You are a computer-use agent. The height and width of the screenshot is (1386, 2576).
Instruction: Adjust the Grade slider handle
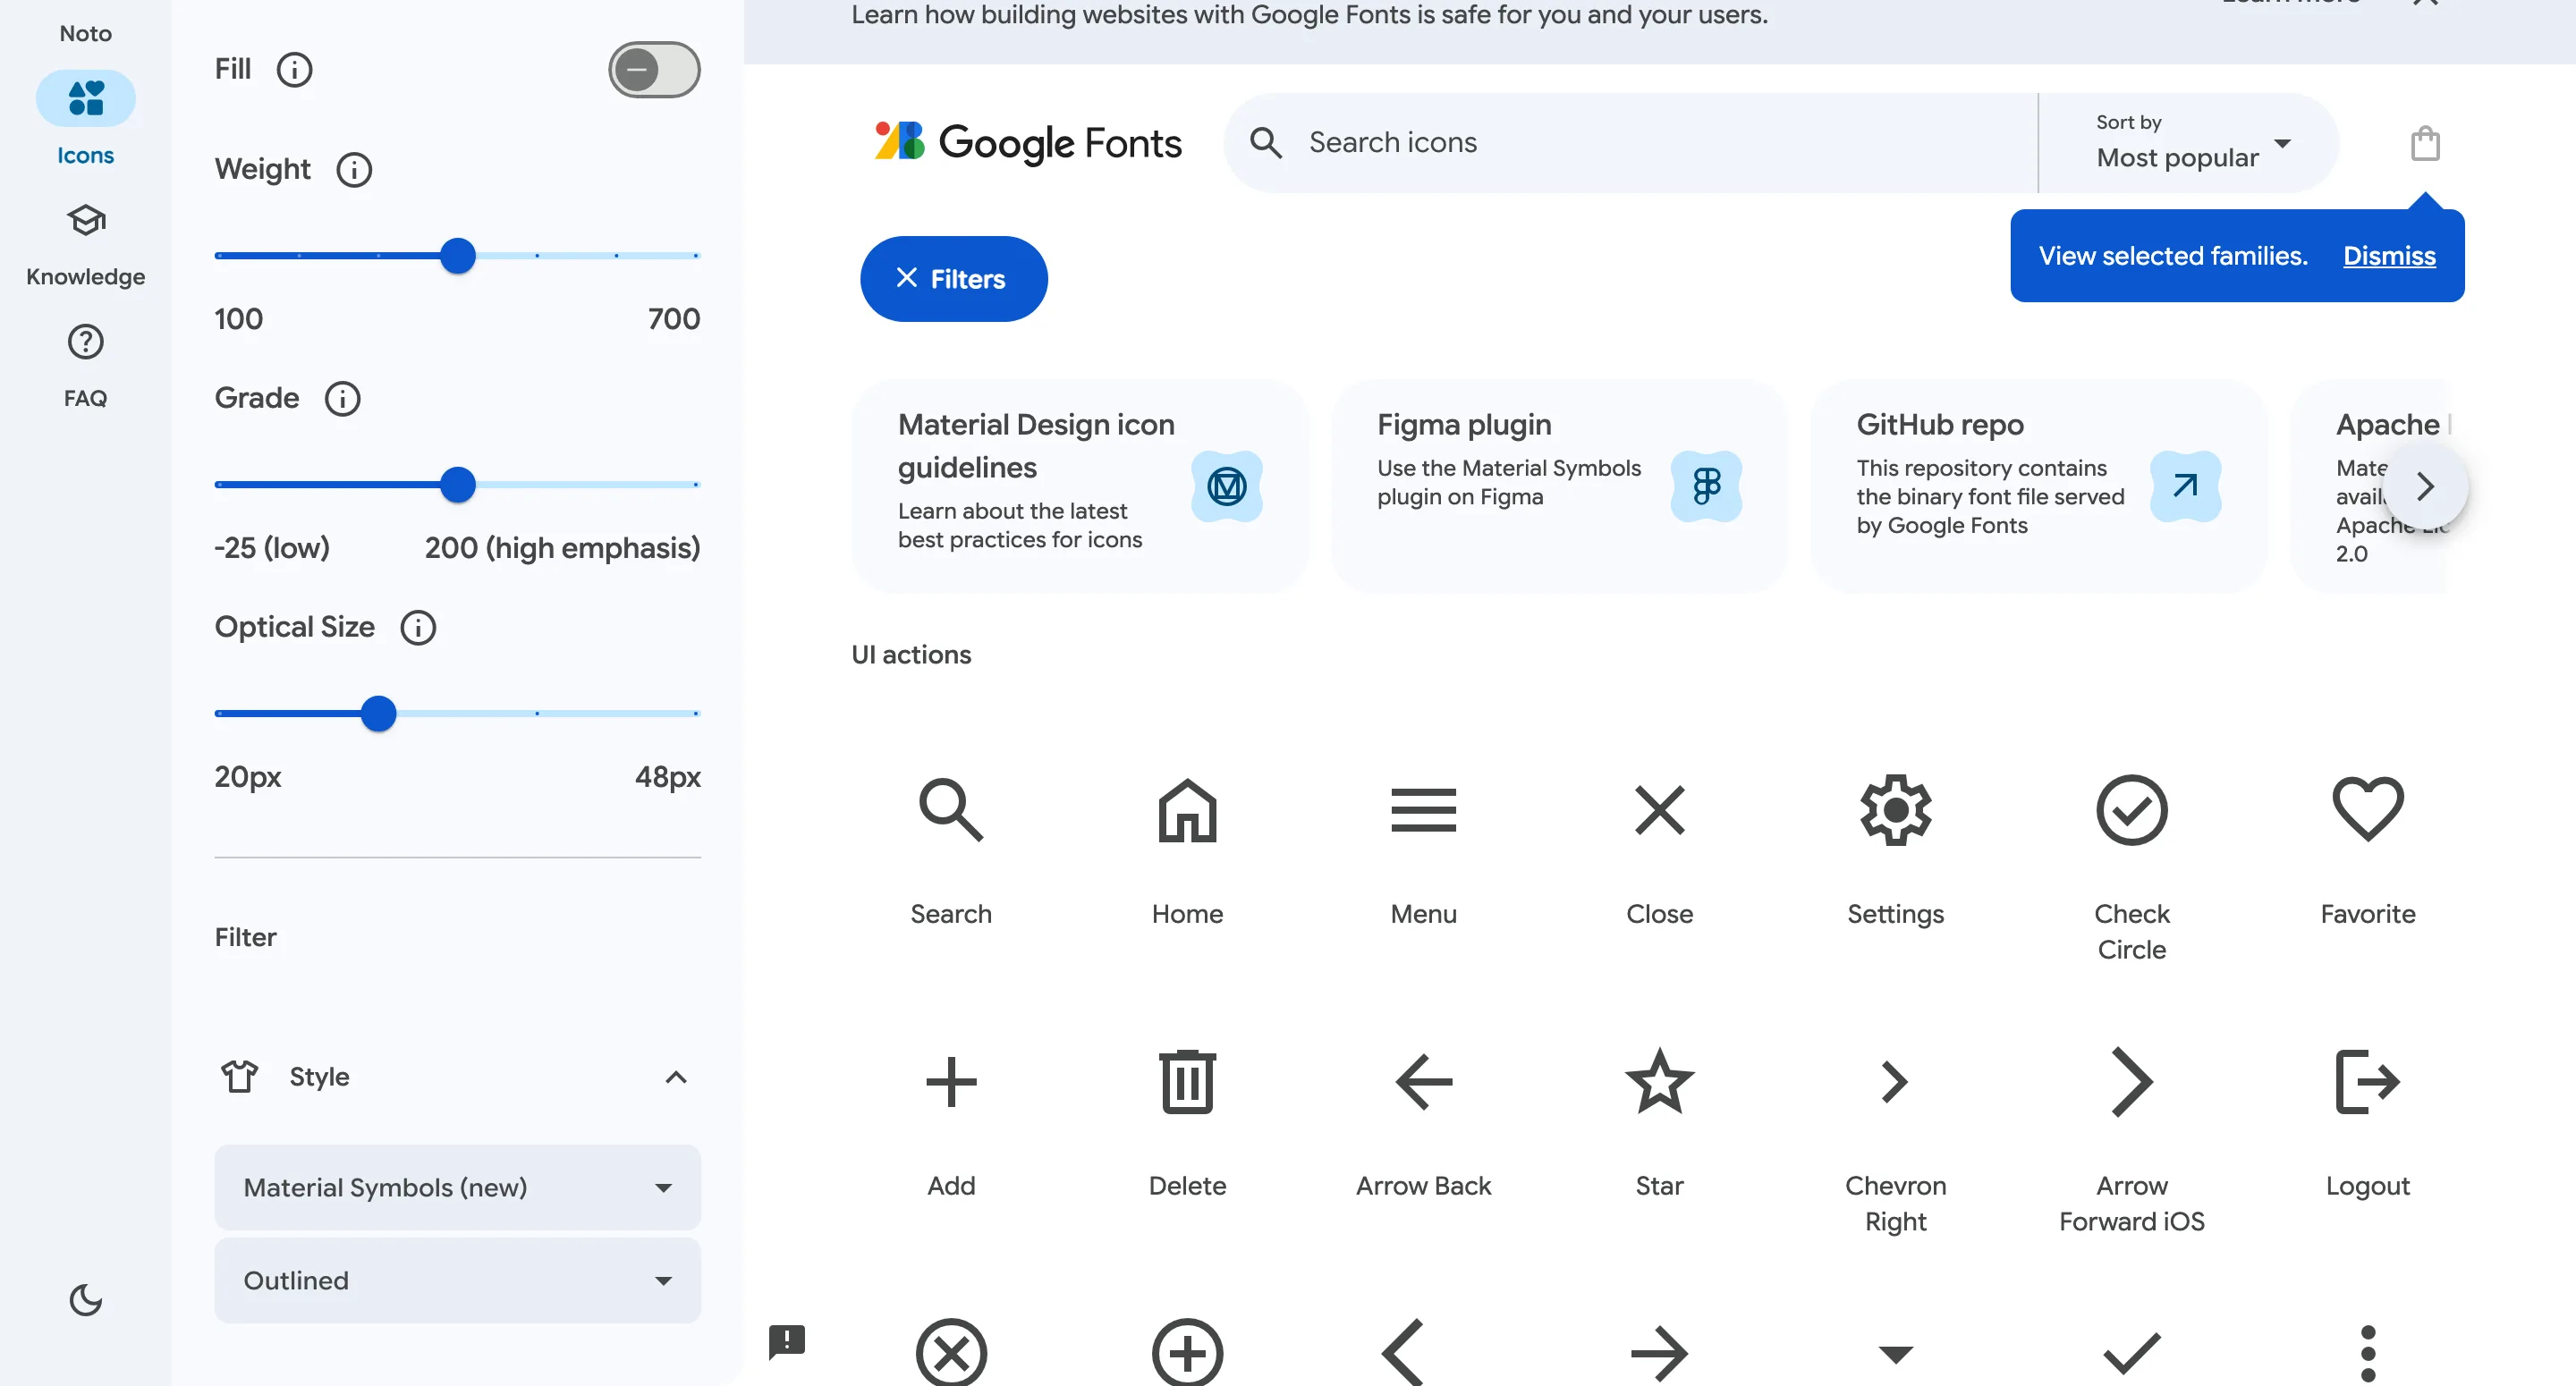457,484
